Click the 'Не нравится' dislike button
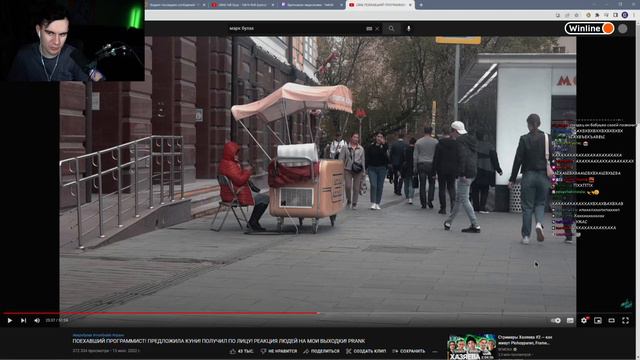 (x=279, y=351)
